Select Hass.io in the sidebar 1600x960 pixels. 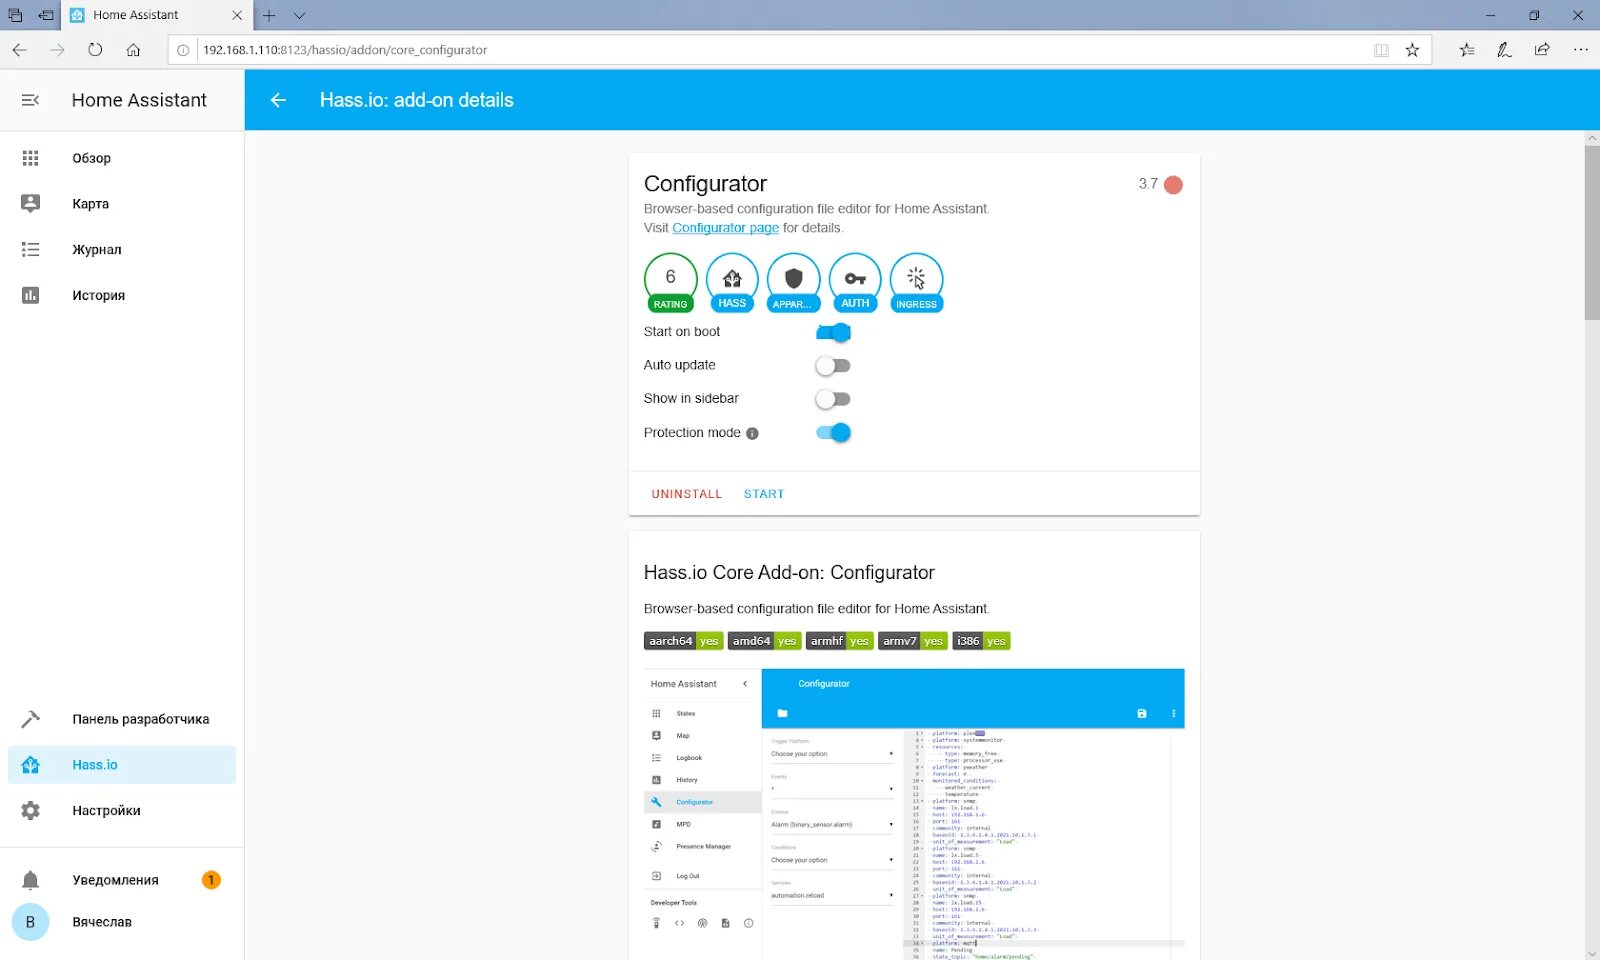click(122, 765)
